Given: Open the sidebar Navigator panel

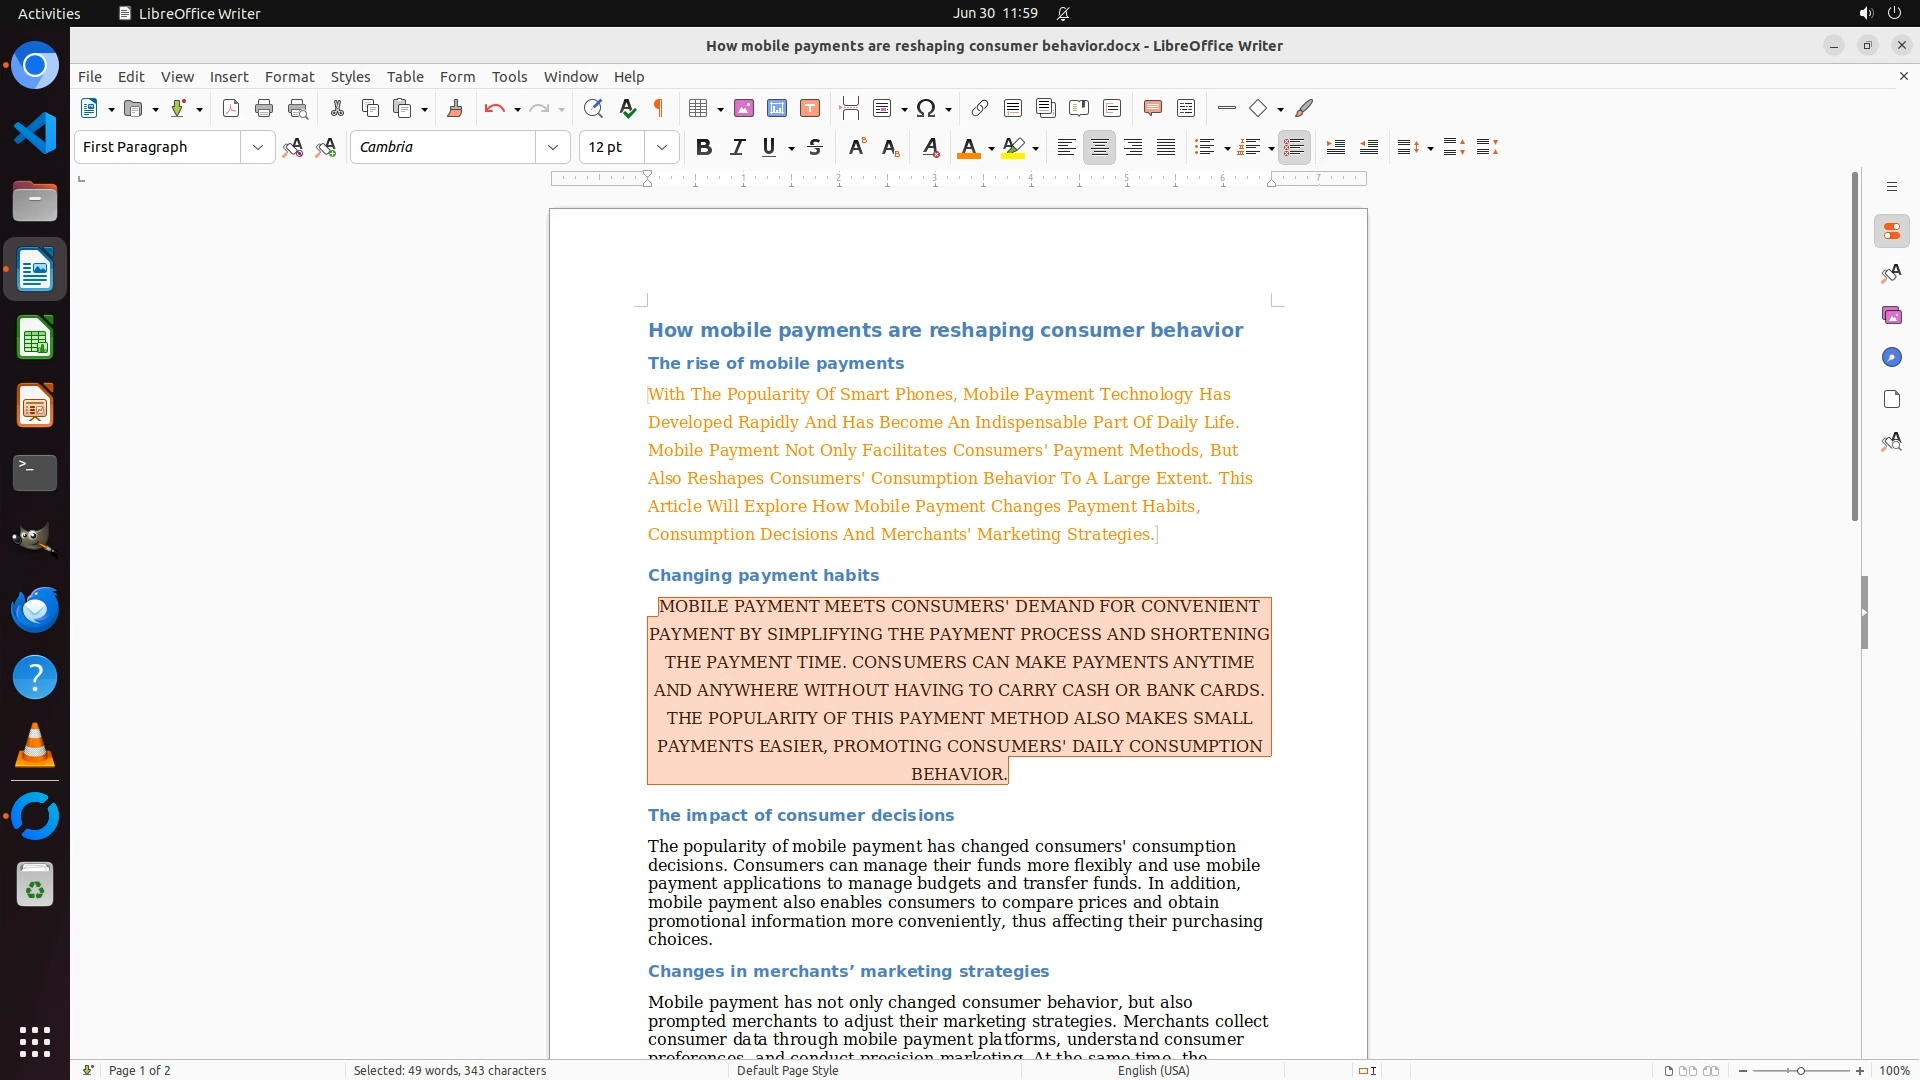Looking at the screenshot, I should (1891, 357).
